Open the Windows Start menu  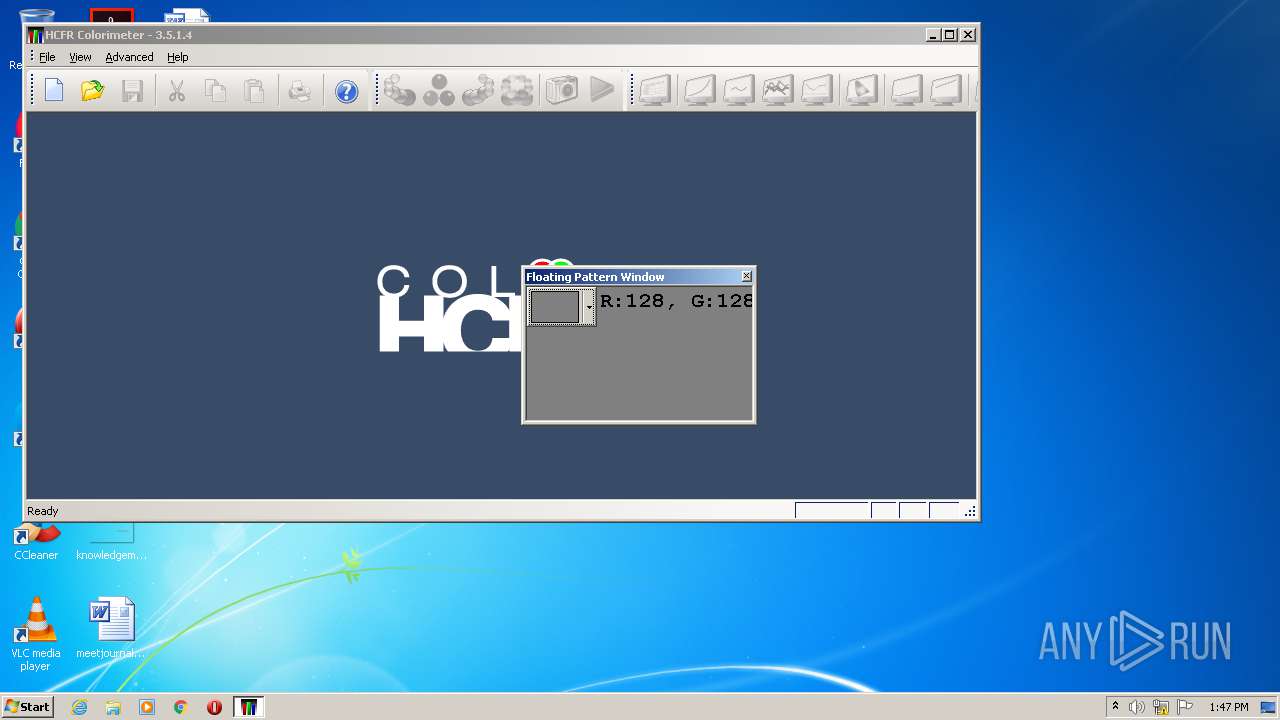pyautogui.click(x=27, y=707)
